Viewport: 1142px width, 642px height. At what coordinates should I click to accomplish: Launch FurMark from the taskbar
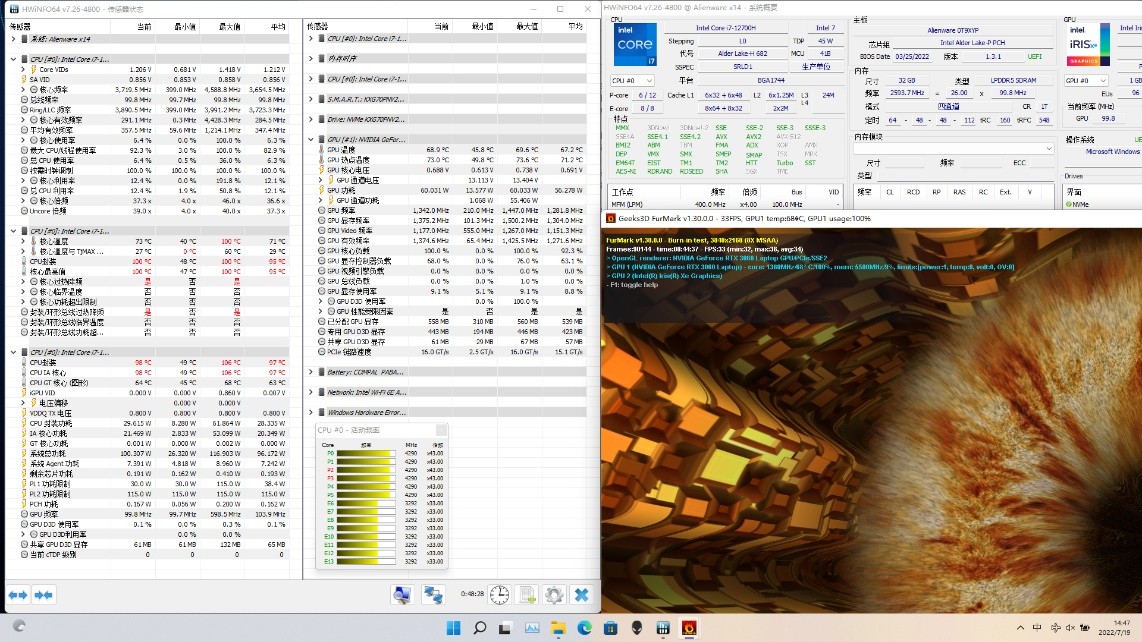click(689, 628)
